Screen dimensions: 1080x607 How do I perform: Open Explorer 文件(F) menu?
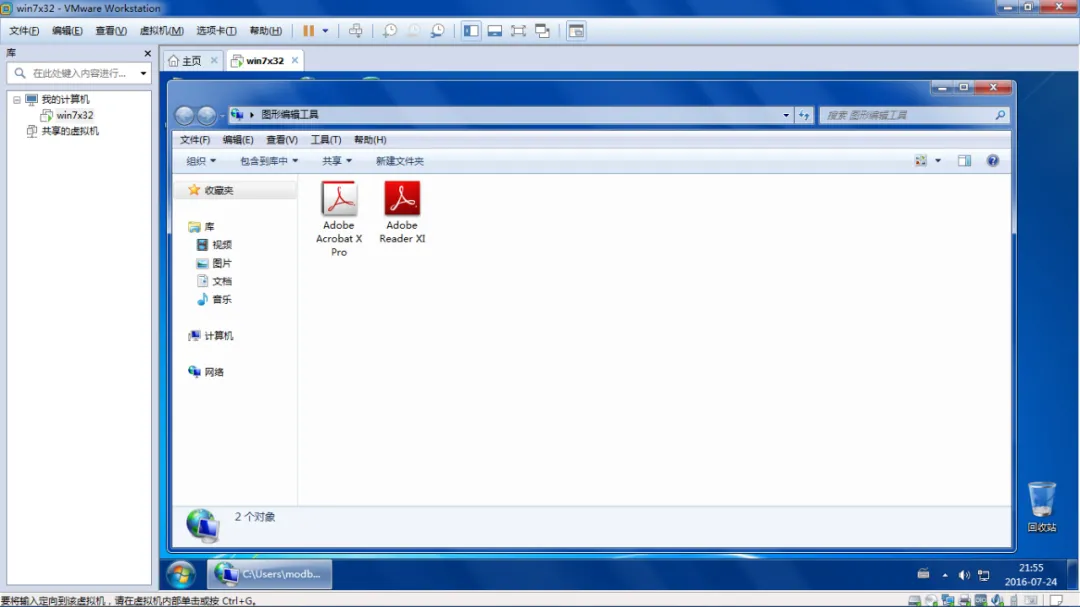(195, 140)
